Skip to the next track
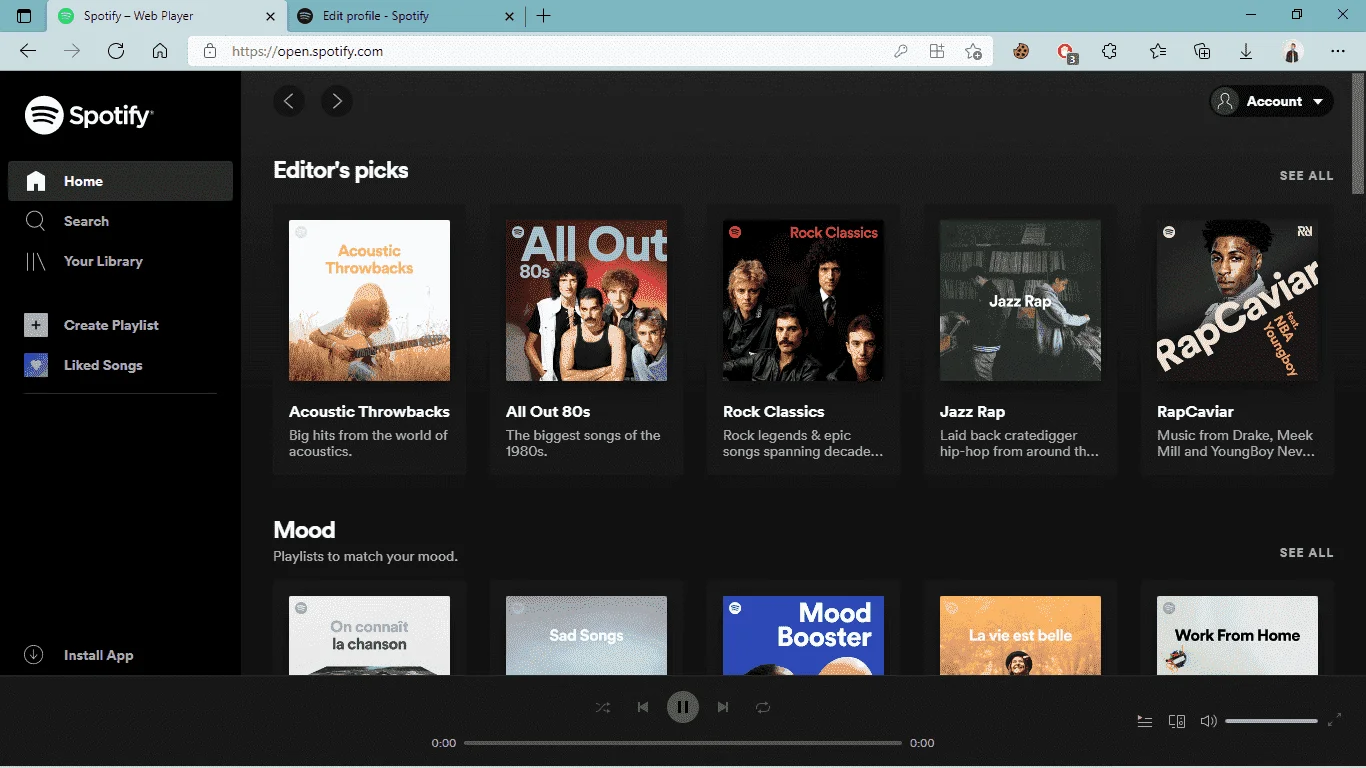 [723, 707]
